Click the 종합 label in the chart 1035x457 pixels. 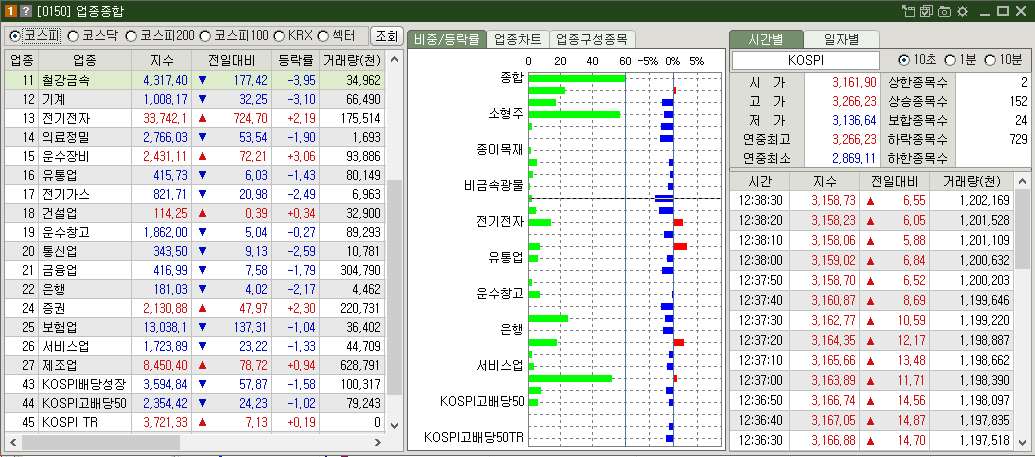pos(512,78)
